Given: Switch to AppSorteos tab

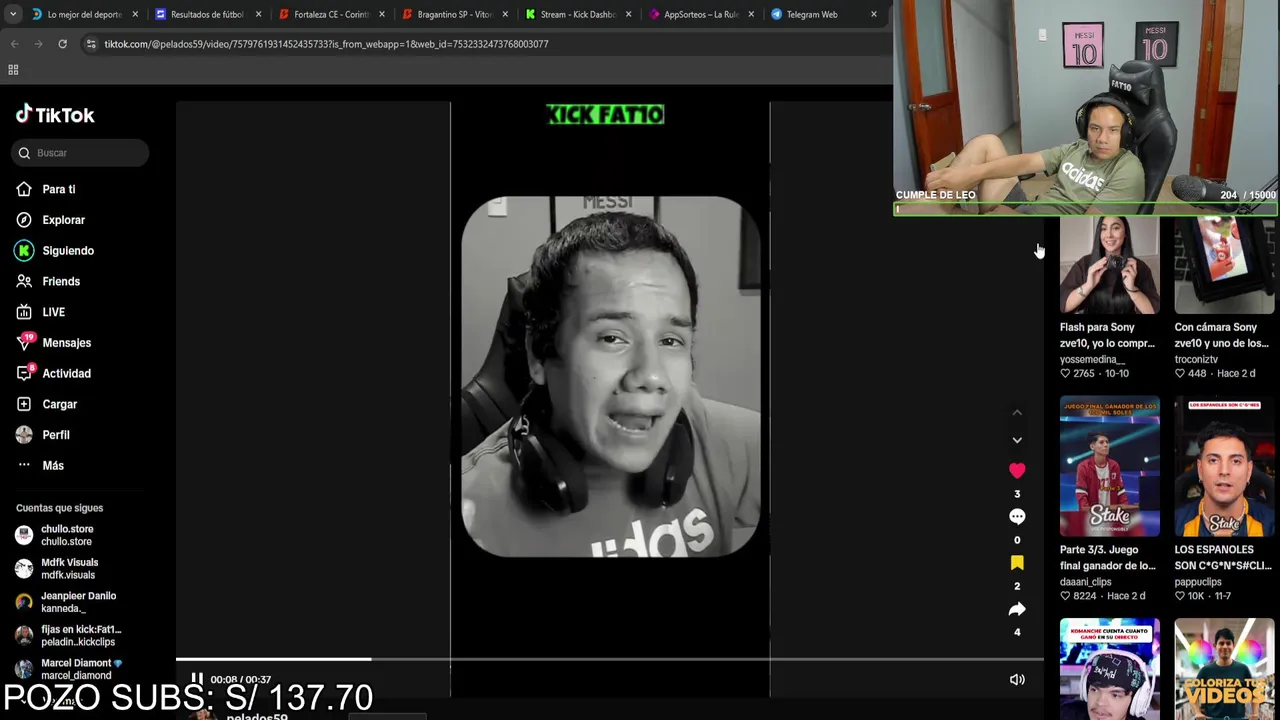Looking at the screenshot, I should coord(700,14).
